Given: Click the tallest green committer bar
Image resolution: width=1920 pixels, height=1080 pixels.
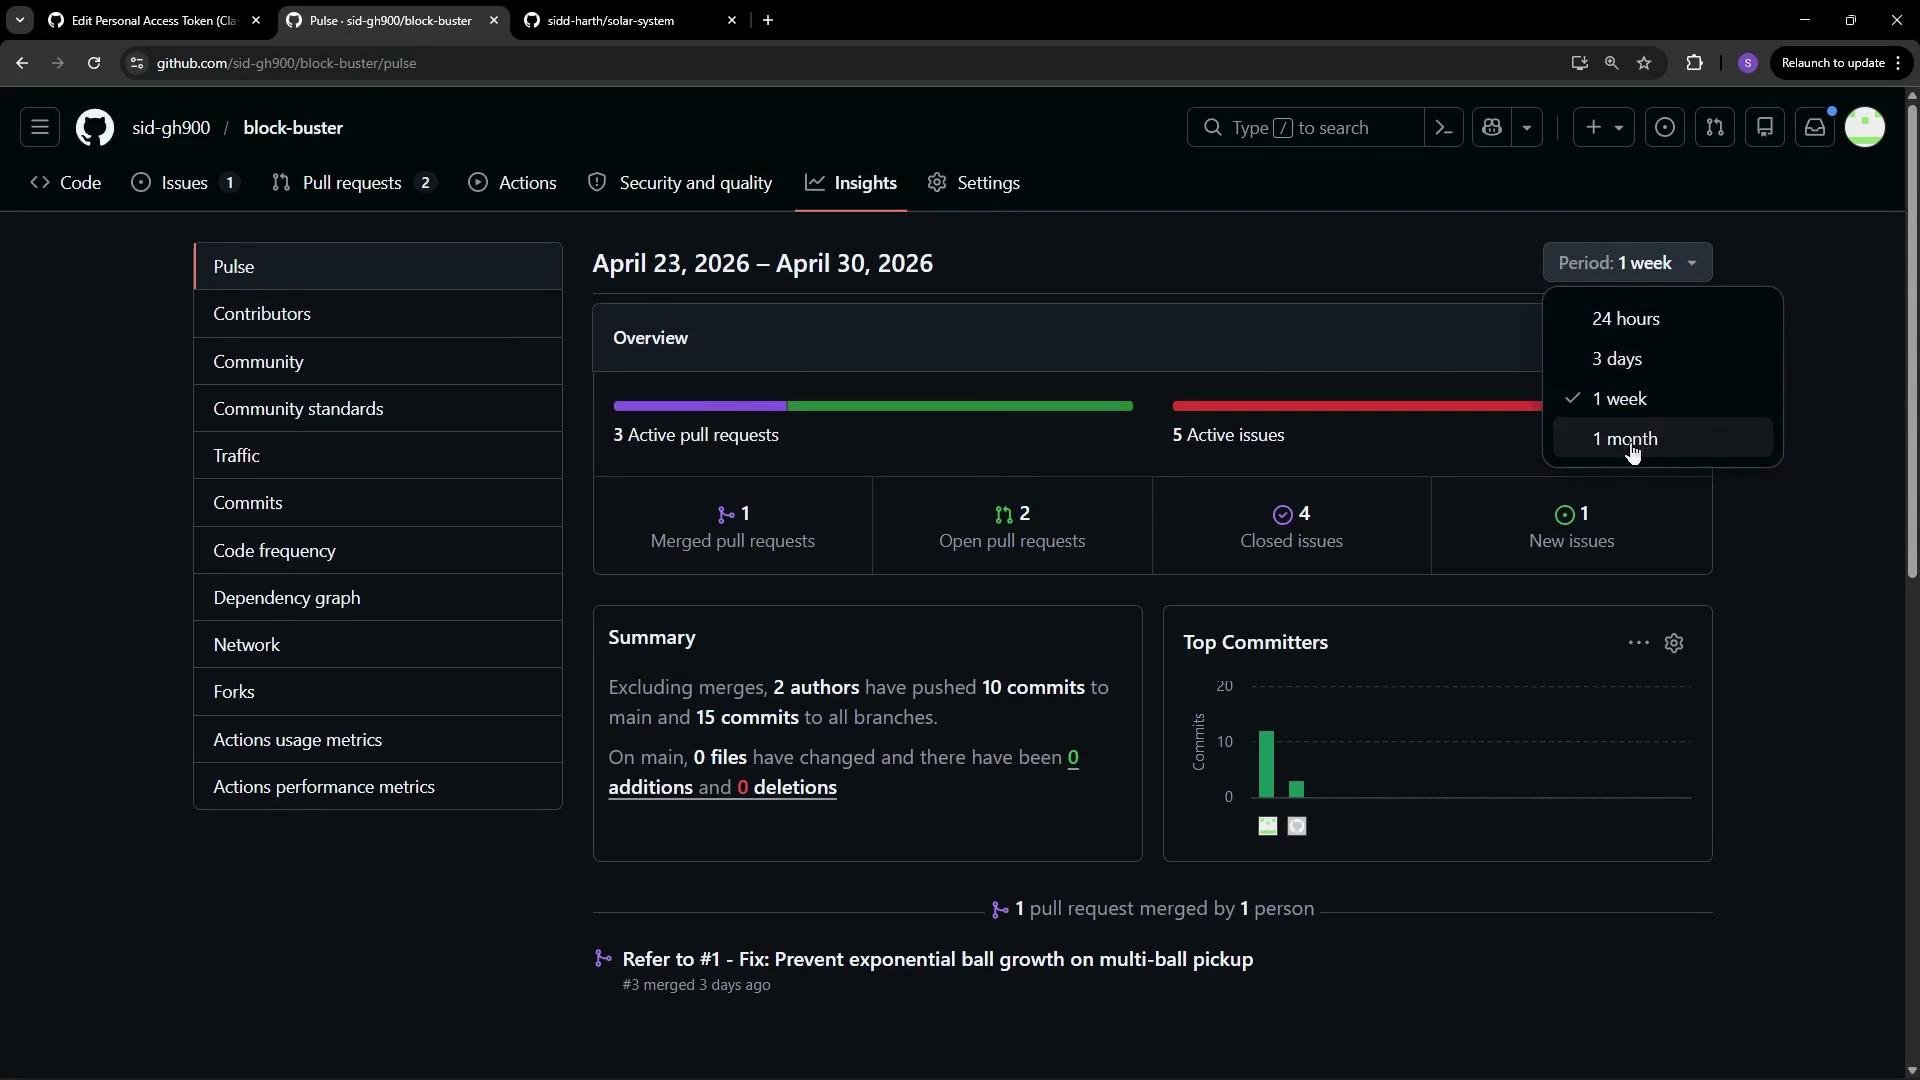Looking at the screenshot, I should coord(1267,765).
